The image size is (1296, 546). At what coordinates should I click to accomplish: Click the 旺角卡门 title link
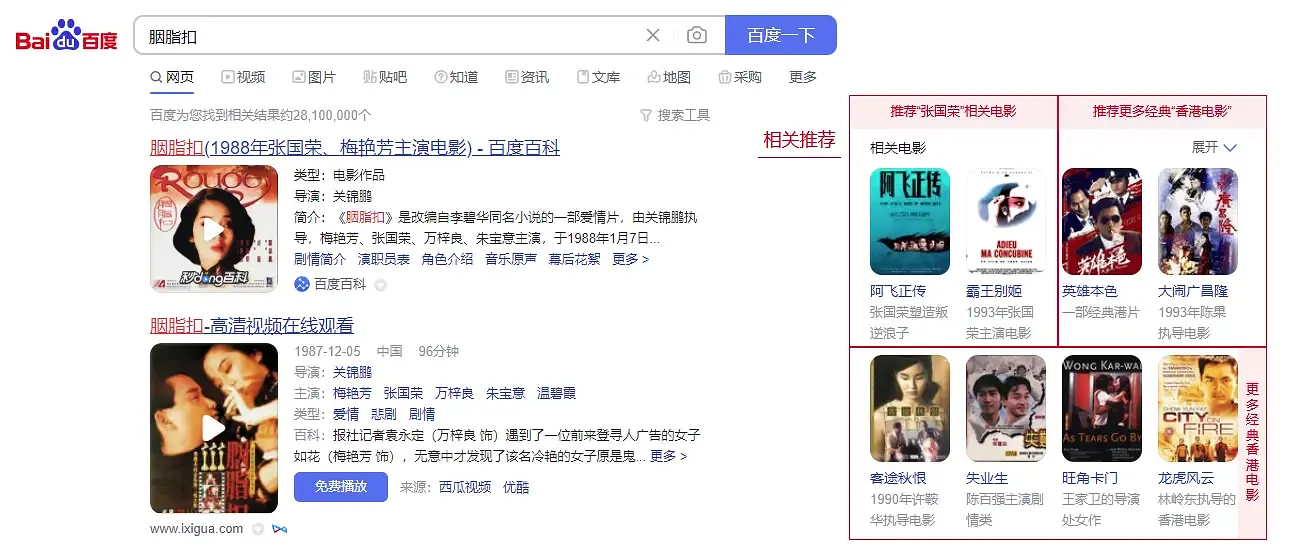coord(1090,478)
